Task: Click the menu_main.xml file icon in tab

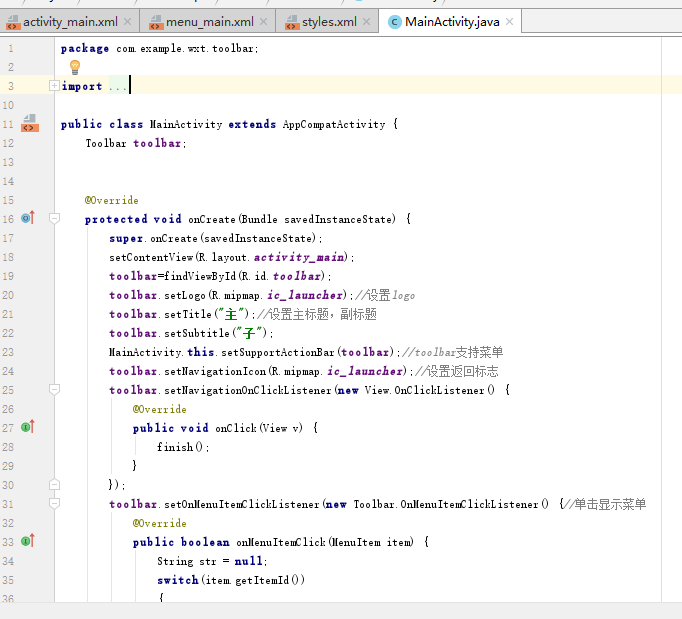Action: 156,22
